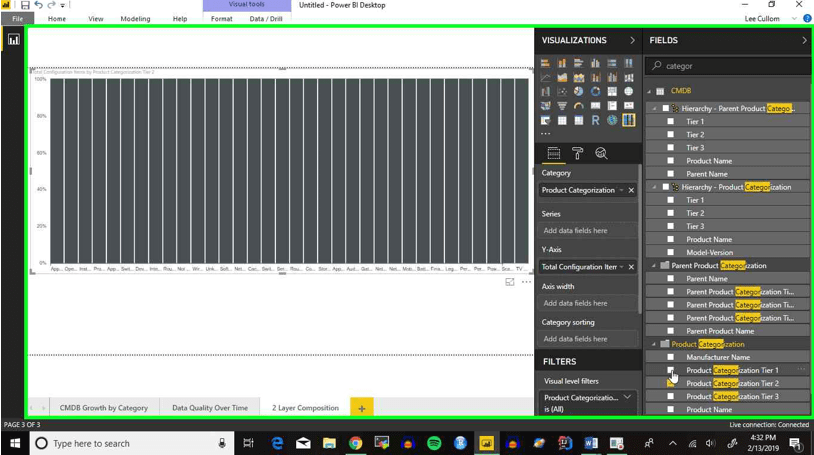Select the 100% stacked bar chart visualization

[612, 63]
